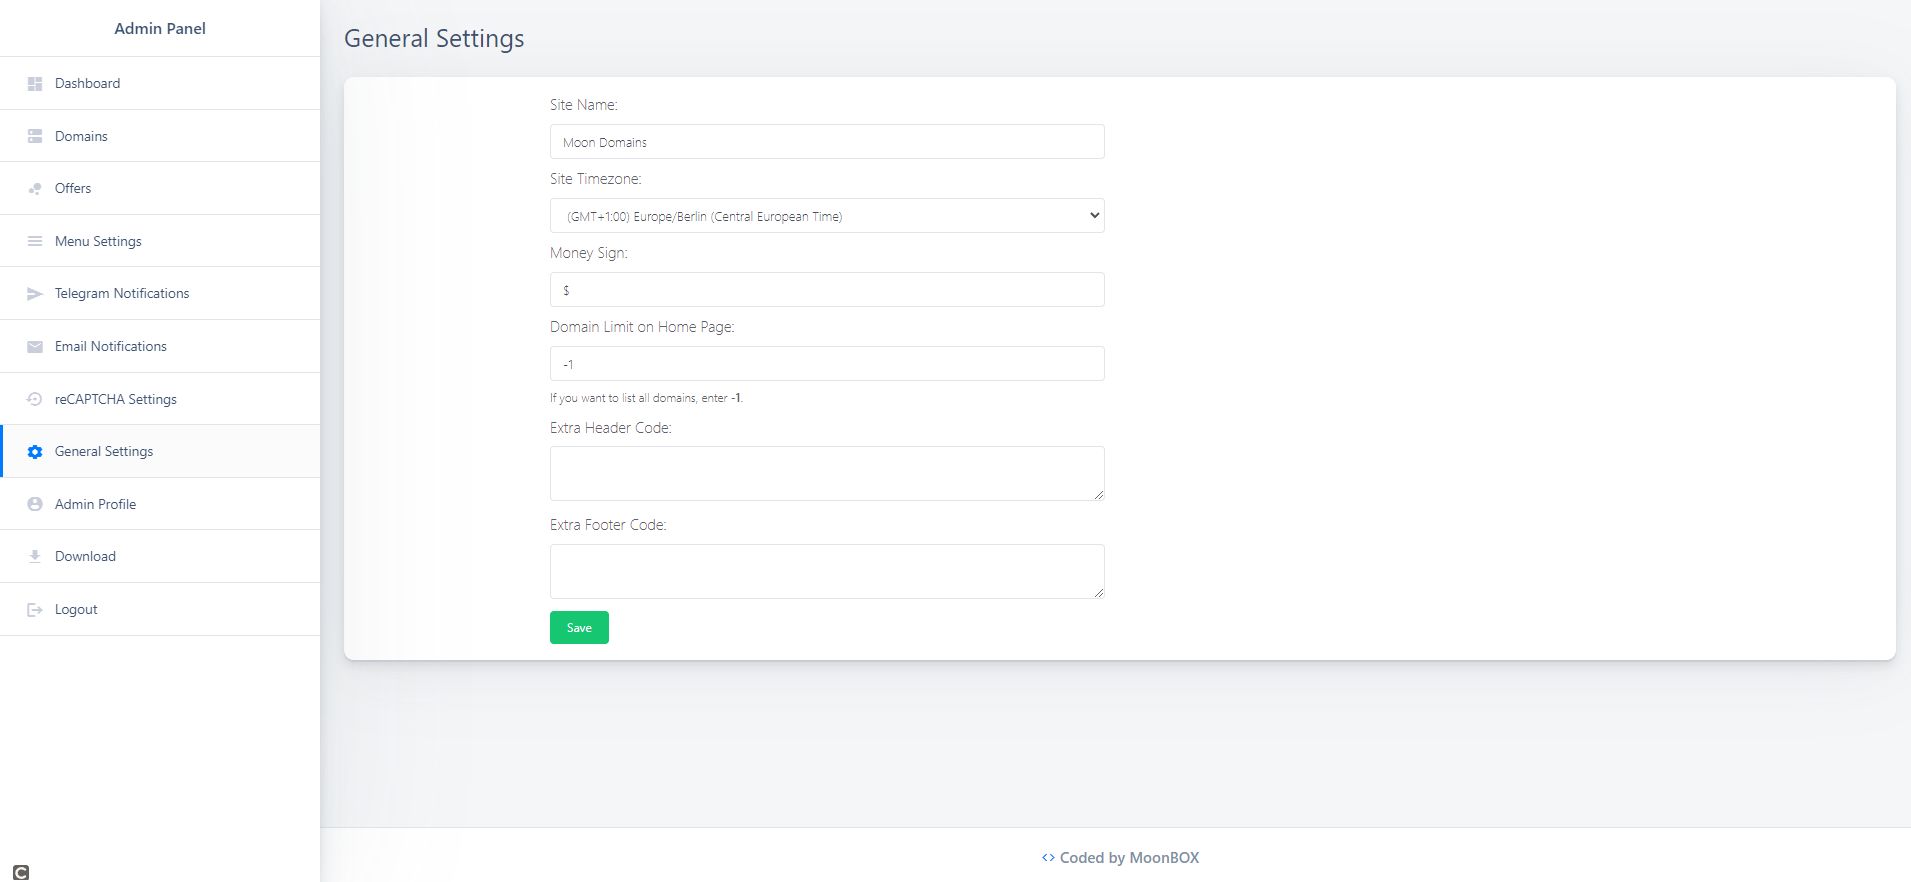Click the Admin Profile user icon
Image resolution: width=1911 pixels, height=882 pixels.
point(35,504)
